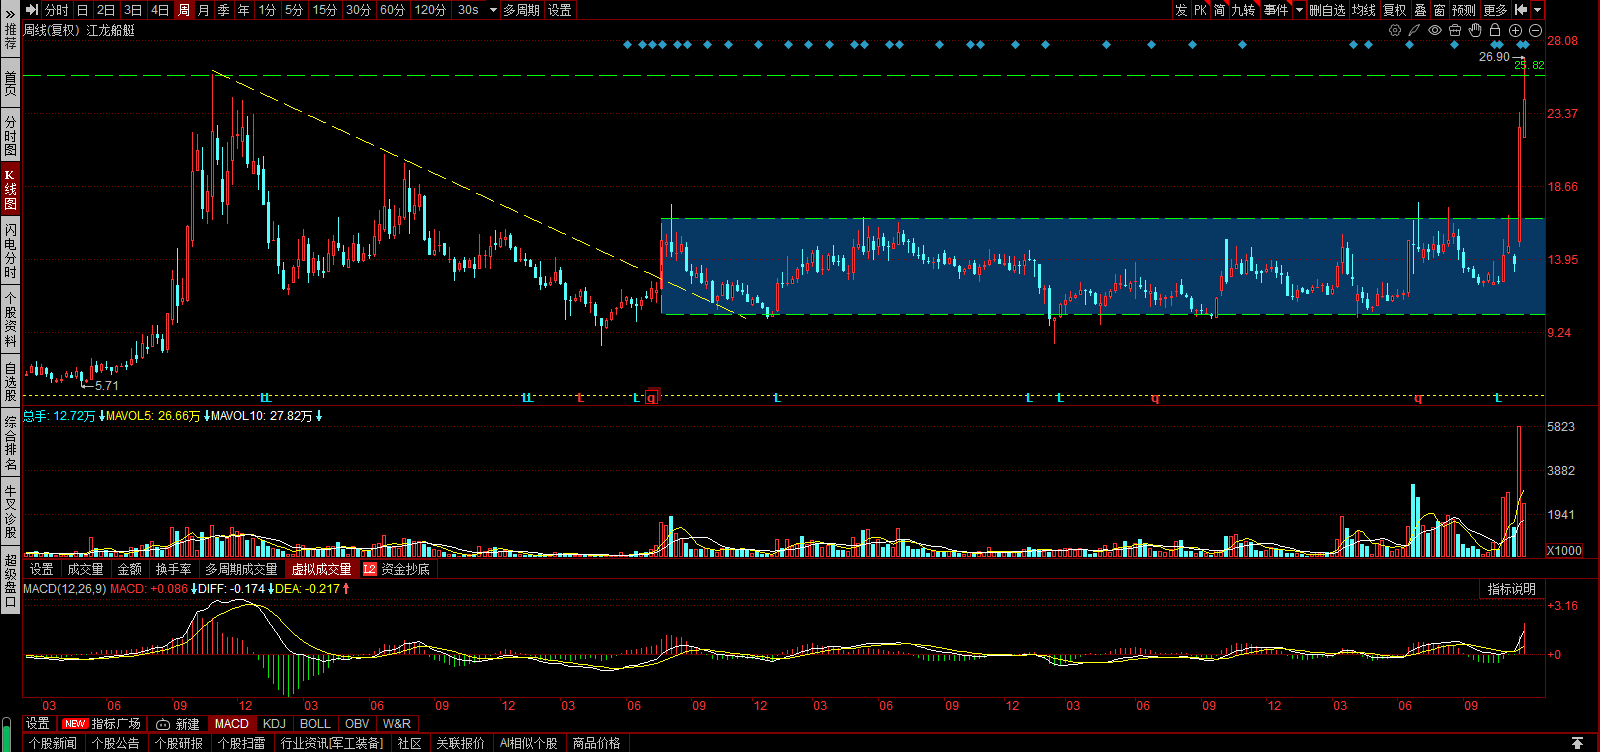This screenshot has width=1600, height=752.
Task: Switch to 年 yearly period
Action: coord(243,10)
